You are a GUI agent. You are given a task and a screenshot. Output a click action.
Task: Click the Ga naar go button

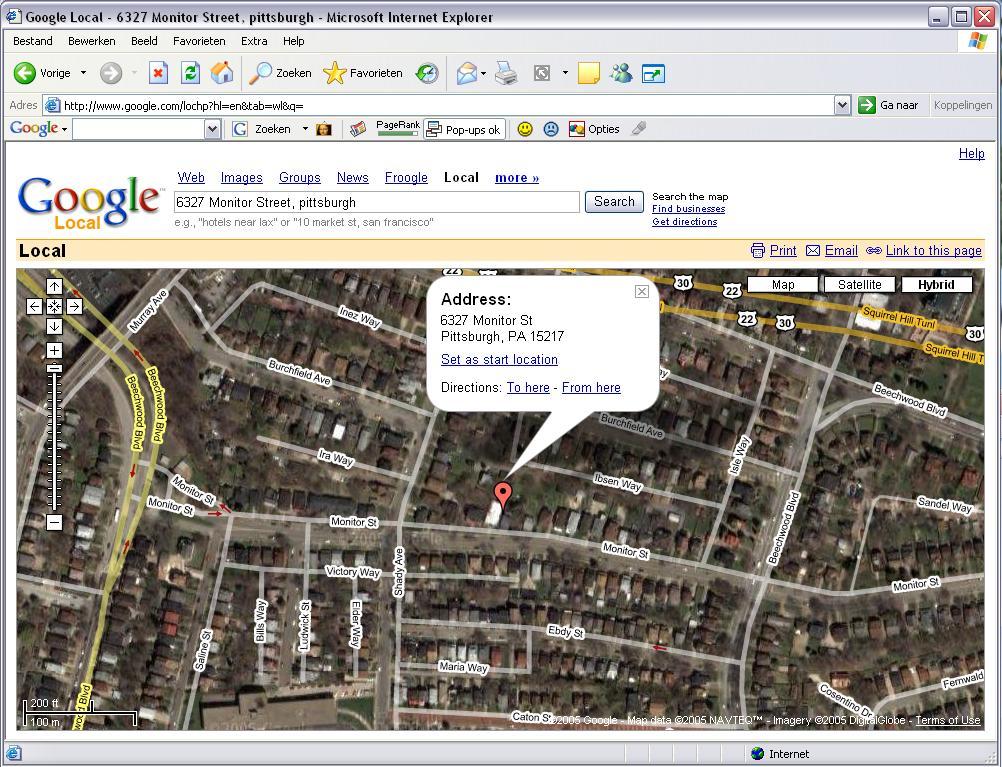pos(888,105)
